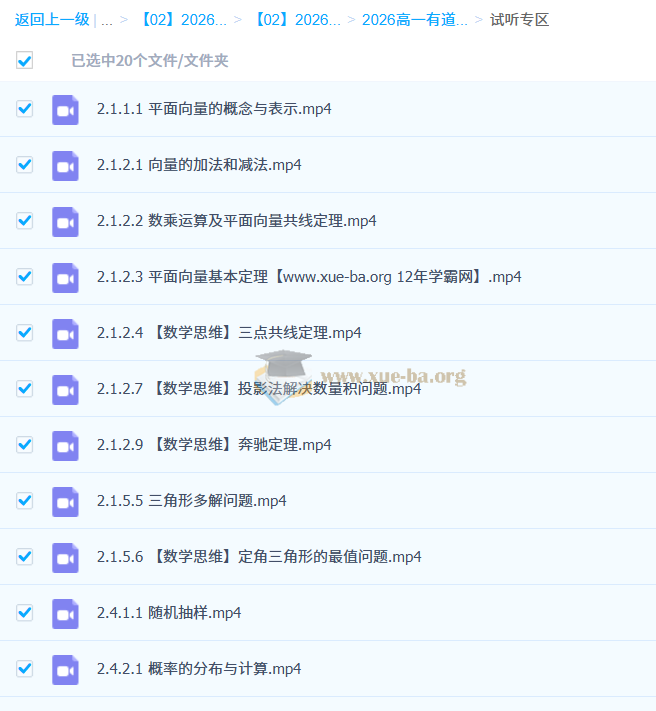
Task: Uncheck the 2.1.2.3 平面向量基本定理 file
Action: click(24, 277)
